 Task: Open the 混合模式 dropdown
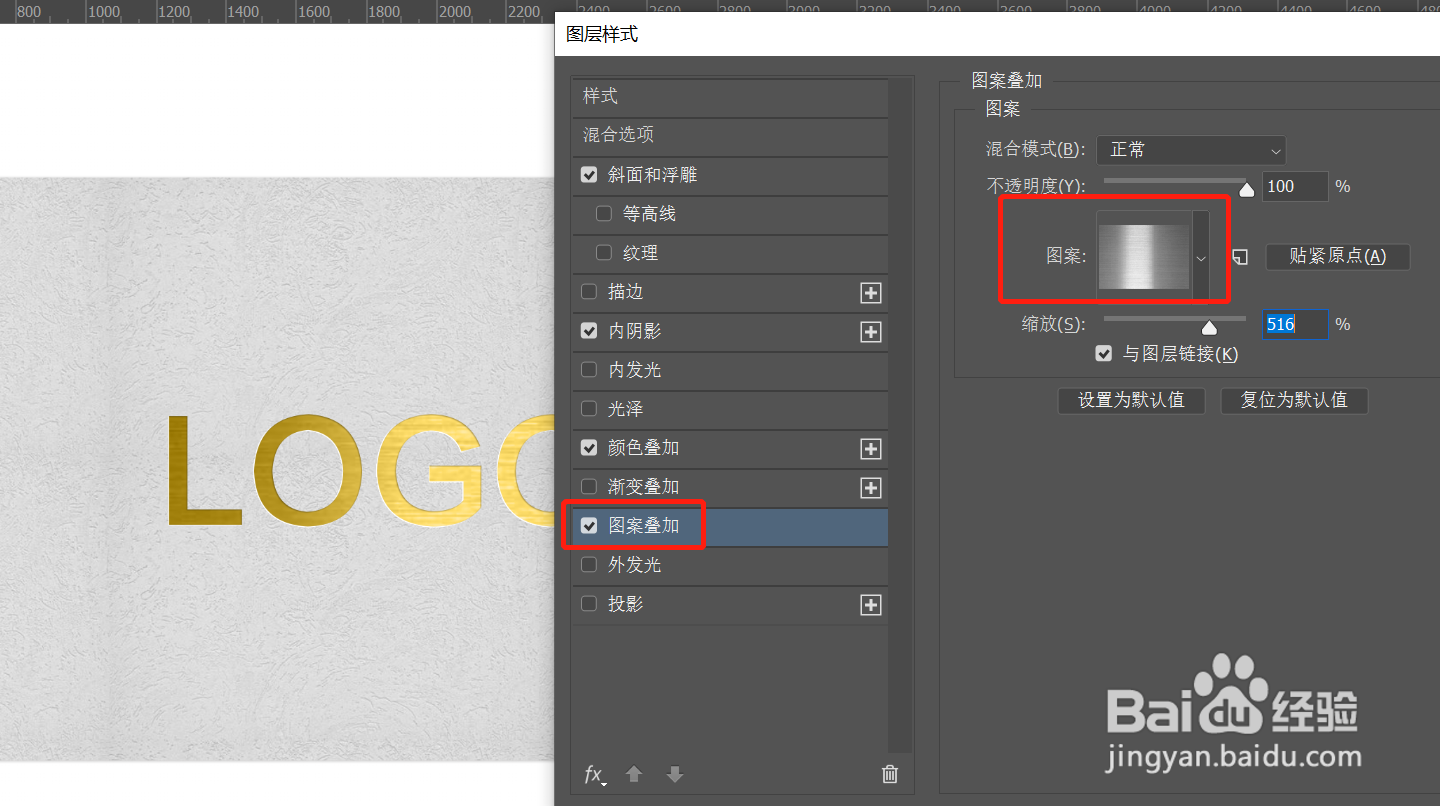tap(1191, 150)
